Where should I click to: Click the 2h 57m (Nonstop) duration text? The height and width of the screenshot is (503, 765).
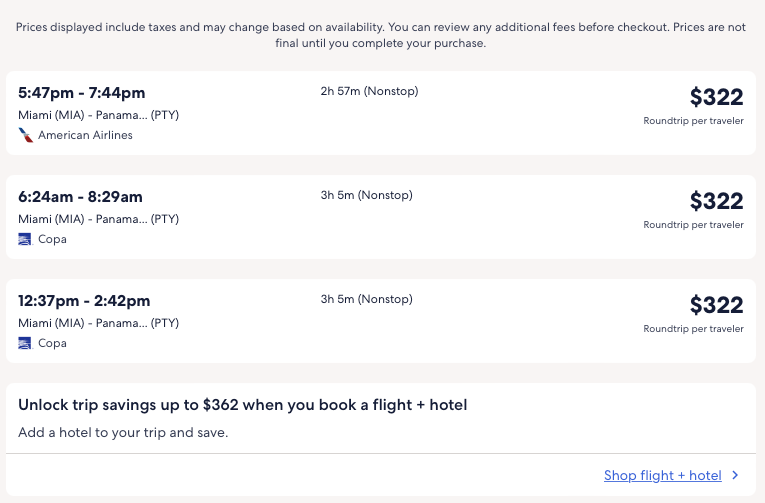coord(369,92)
